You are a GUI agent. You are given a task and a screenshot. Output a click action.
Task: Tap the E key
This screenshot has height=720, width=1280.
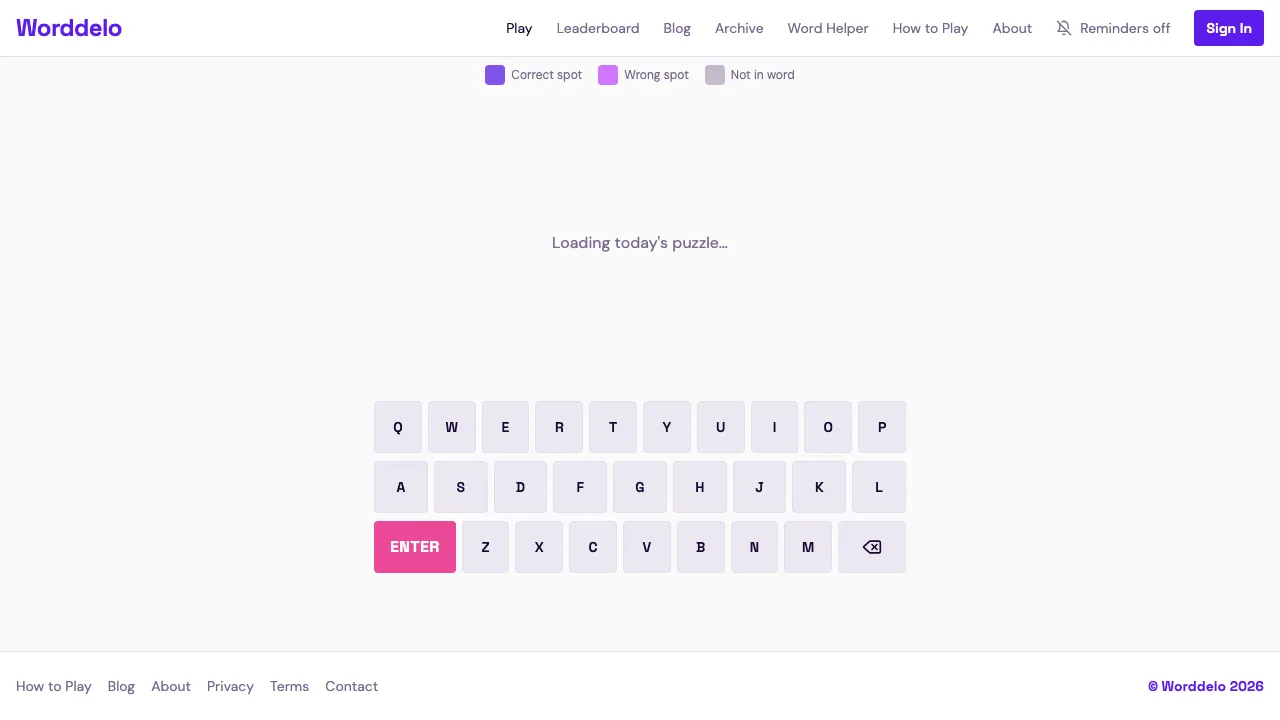coord(505,427)
